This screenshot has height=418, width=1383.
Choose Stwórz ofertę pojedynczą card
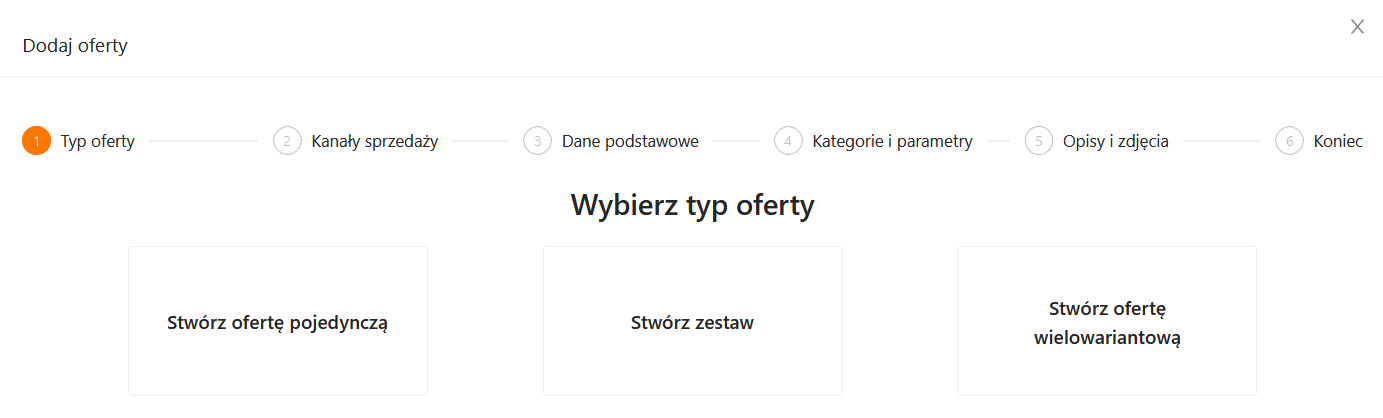[278, 322]
